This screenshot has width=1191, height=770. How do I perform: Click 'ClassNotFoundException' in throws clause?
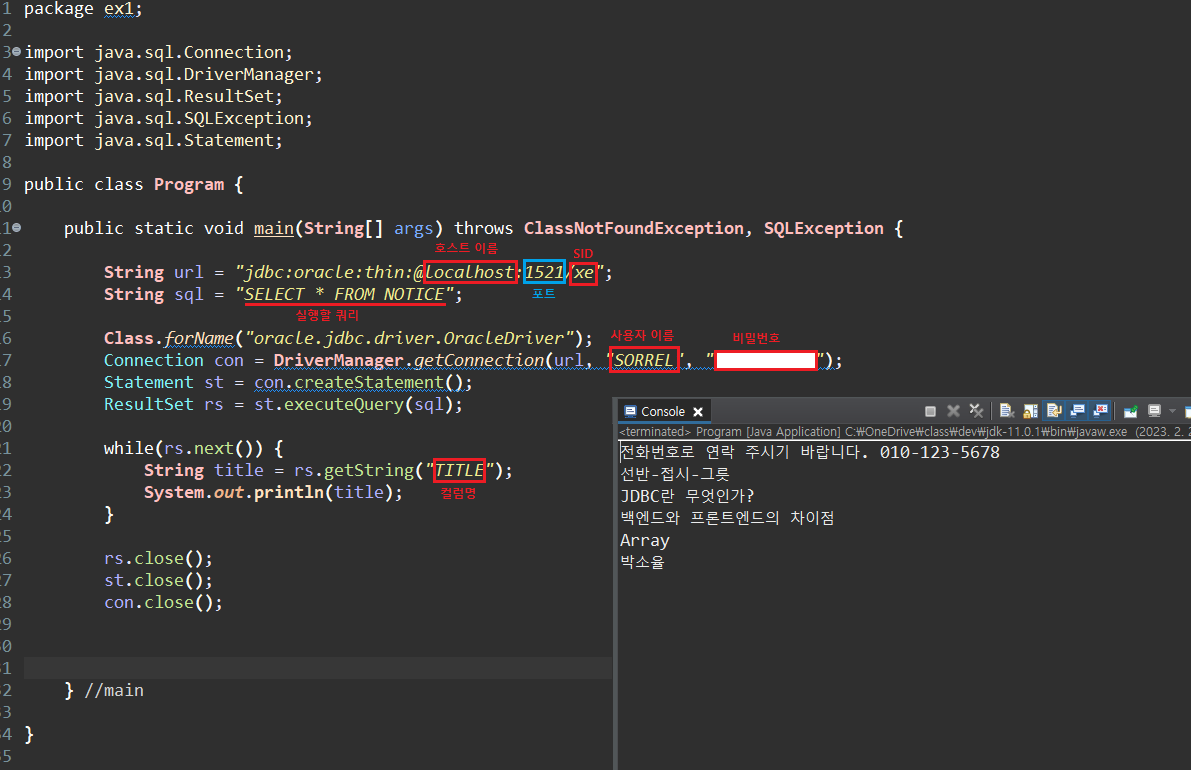click(x=633, y=229)
